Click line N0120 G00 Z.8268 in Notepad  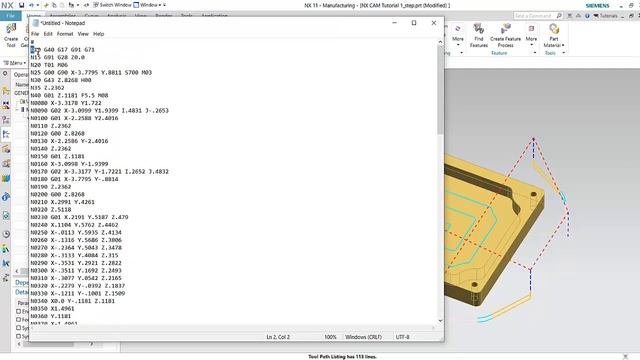tap(58, 133)
